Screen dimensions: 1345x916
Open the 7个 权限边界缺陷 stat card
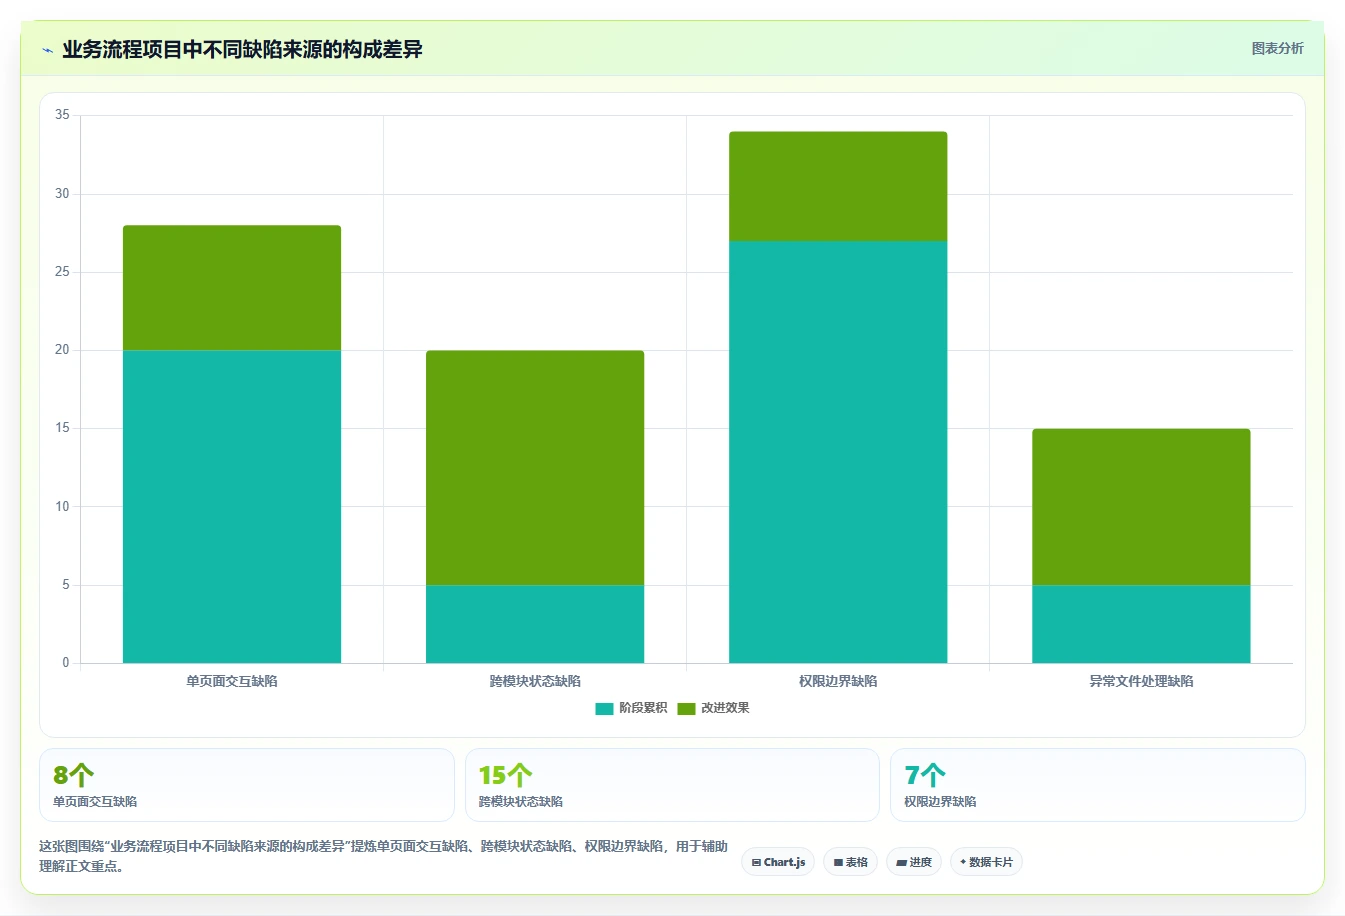tap(1097, 785)
